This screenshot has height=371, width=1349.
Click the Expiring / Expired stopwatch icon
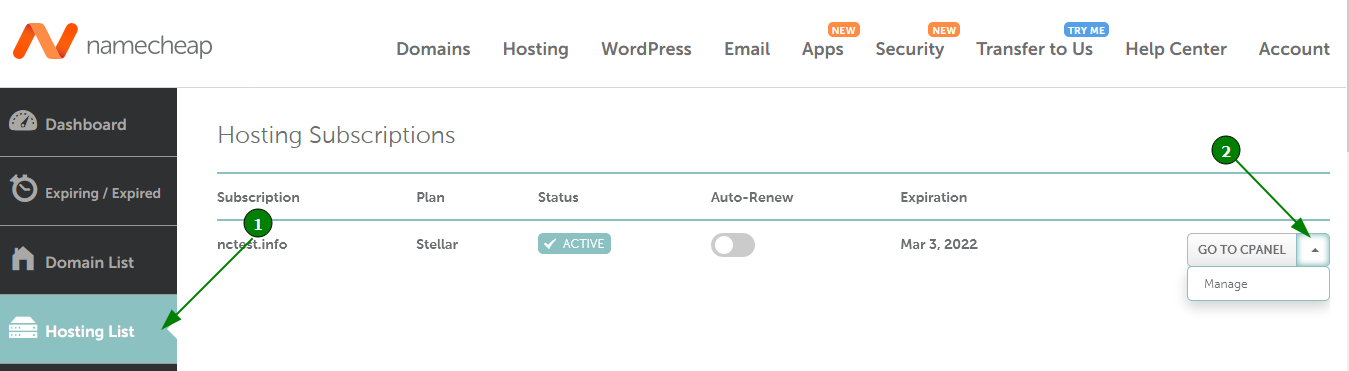(24, 190)
